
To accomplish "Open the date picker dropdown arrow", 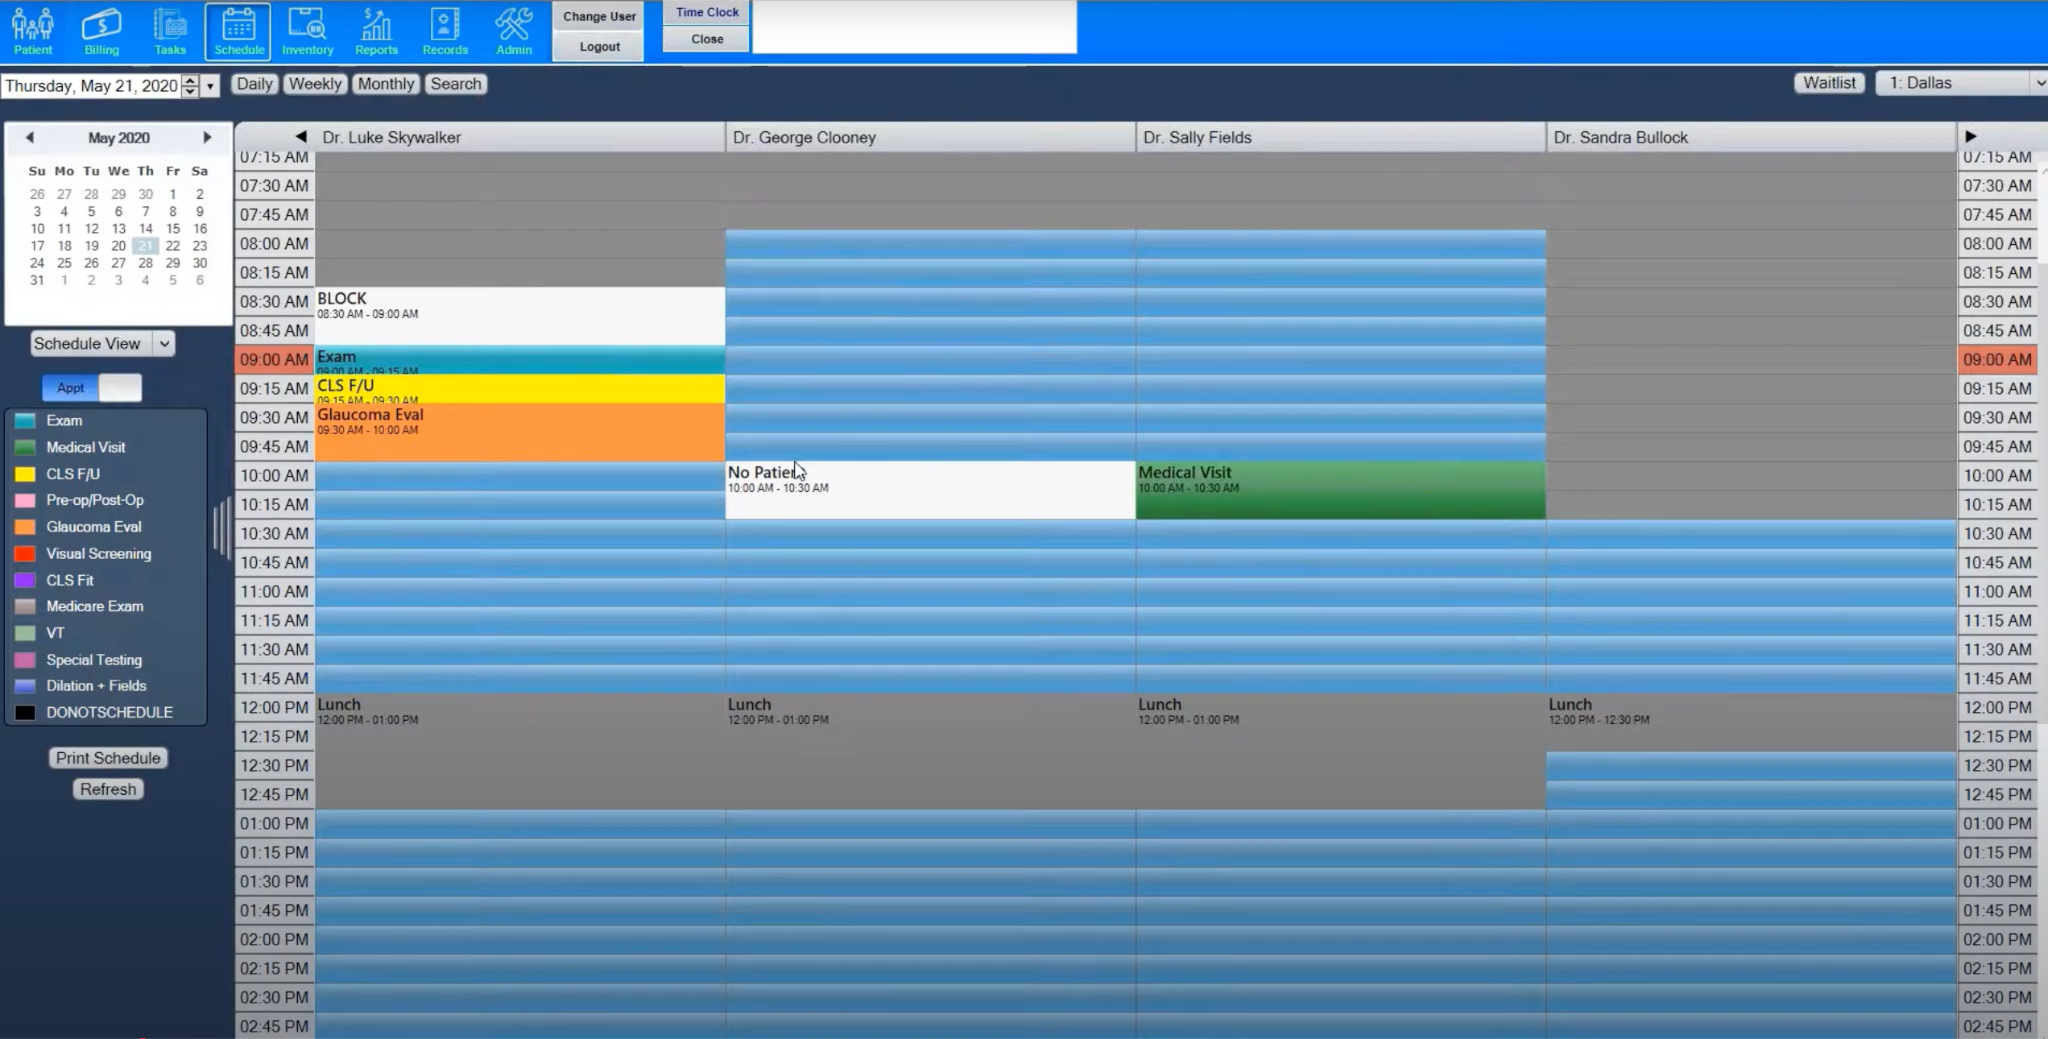I will tap(210, 86).
